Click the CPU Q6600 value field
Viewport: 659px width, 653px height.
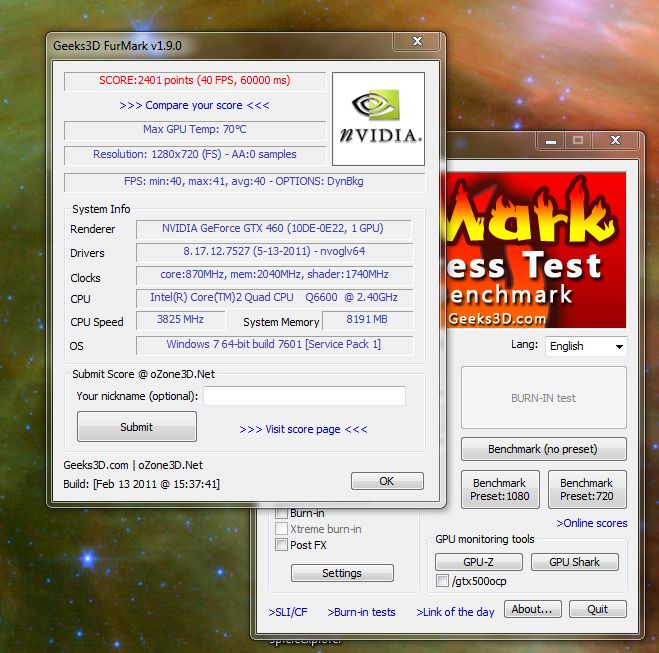tap(274, 298)
